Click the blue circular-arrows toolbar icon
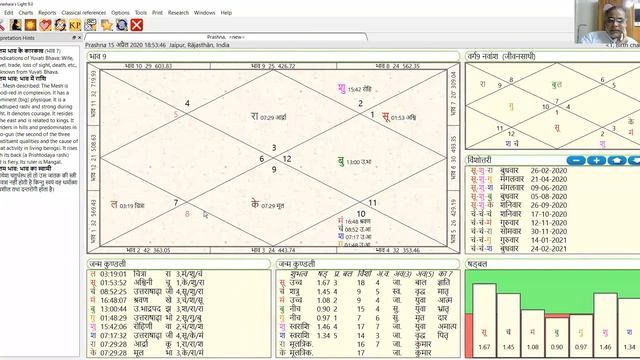The height and width of the screenshot is (360, 640). pyautogui.click(x=122, y=25)
